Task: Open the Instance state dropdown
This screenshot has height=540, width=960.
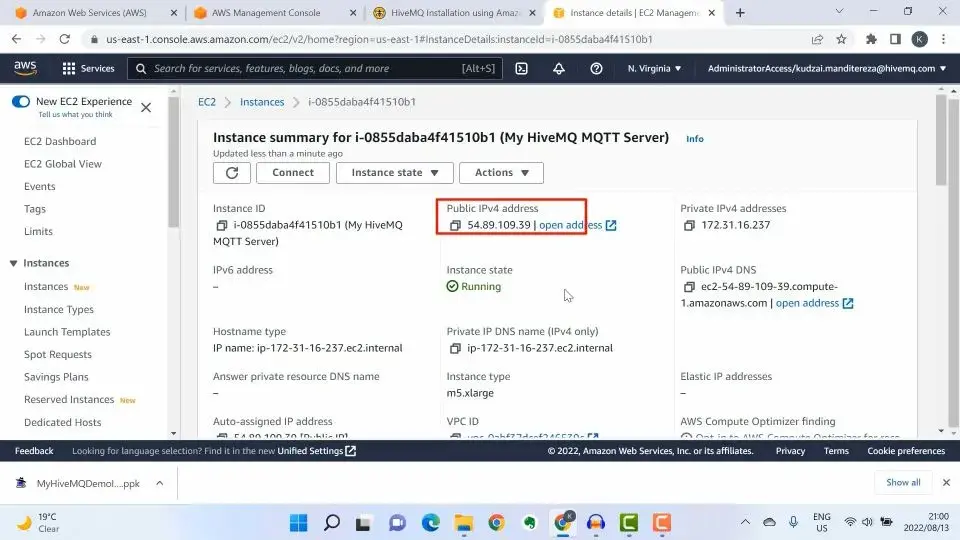Action: [395, 173]
